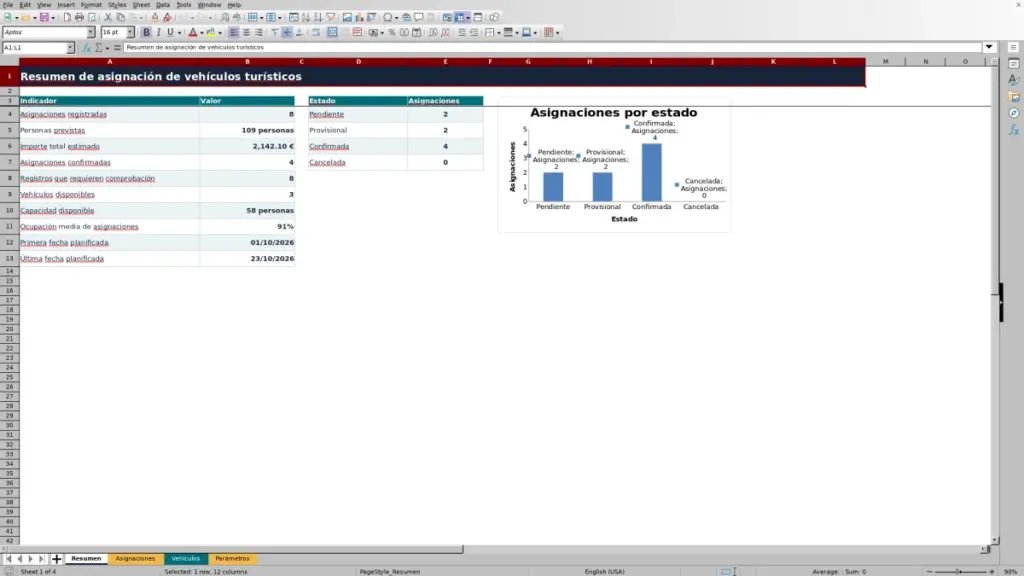Click the add new sheet plus button
The width and height of the screenshot is (1024, 576).
(56, 558)
